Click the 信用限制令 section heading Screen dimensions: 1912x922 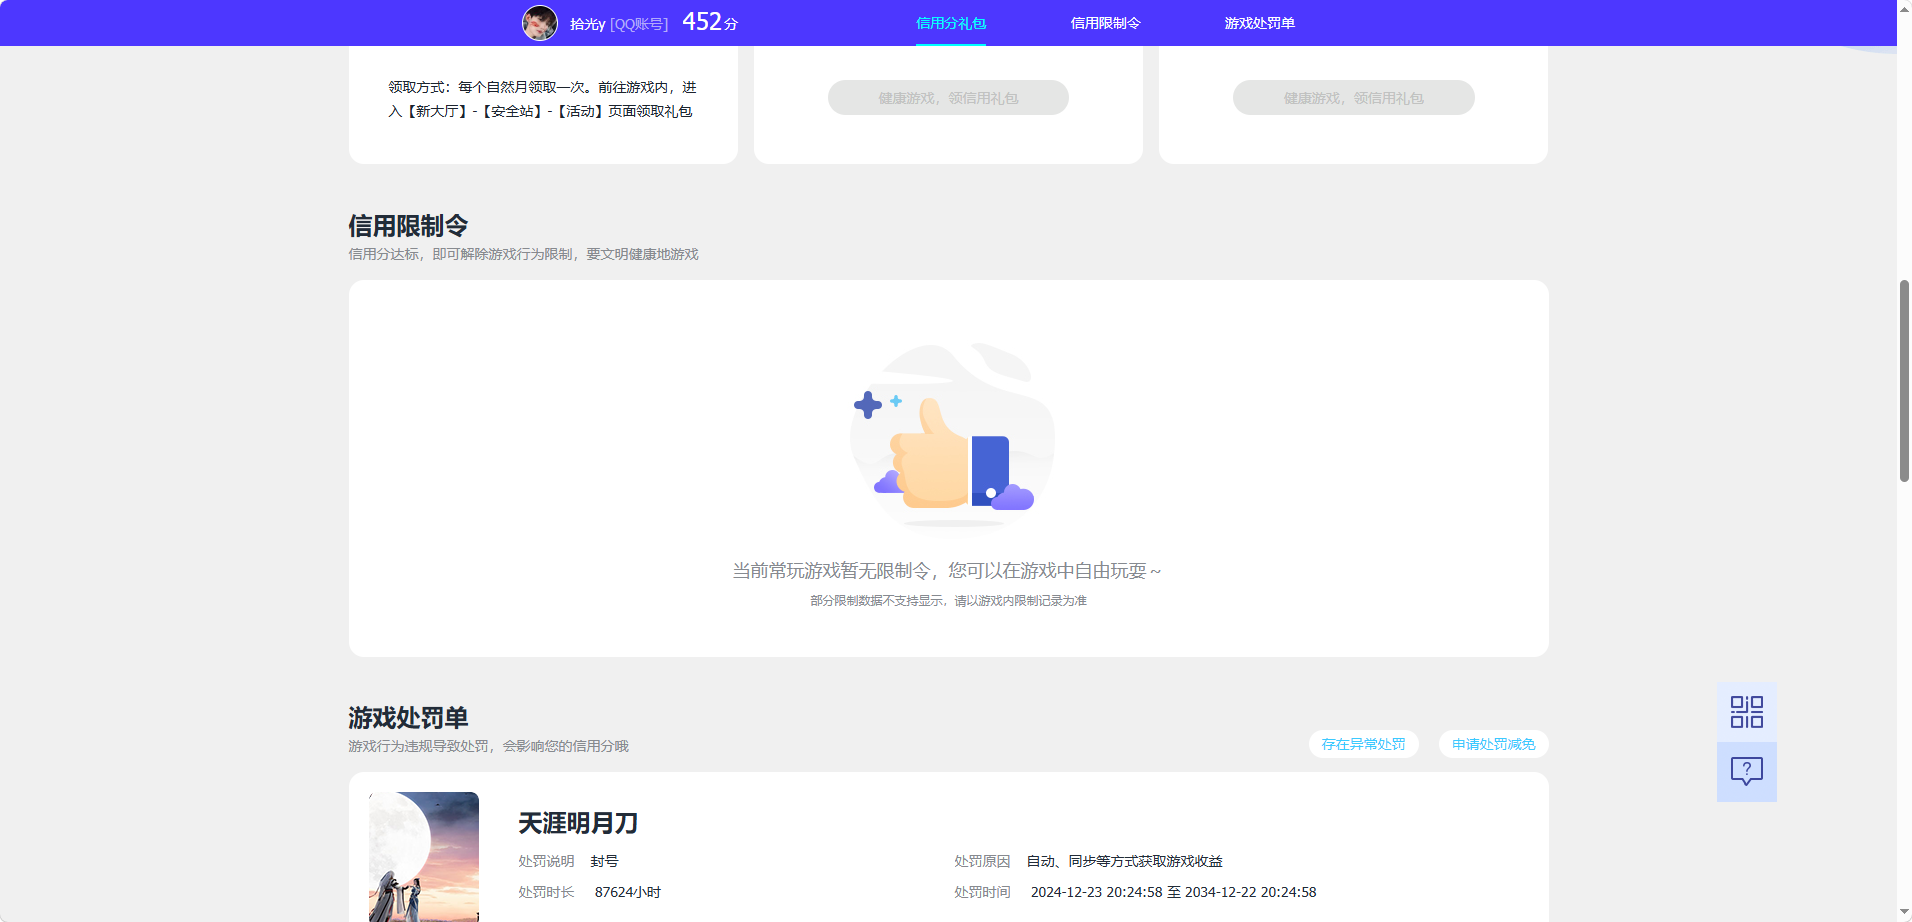coord(408,226)
